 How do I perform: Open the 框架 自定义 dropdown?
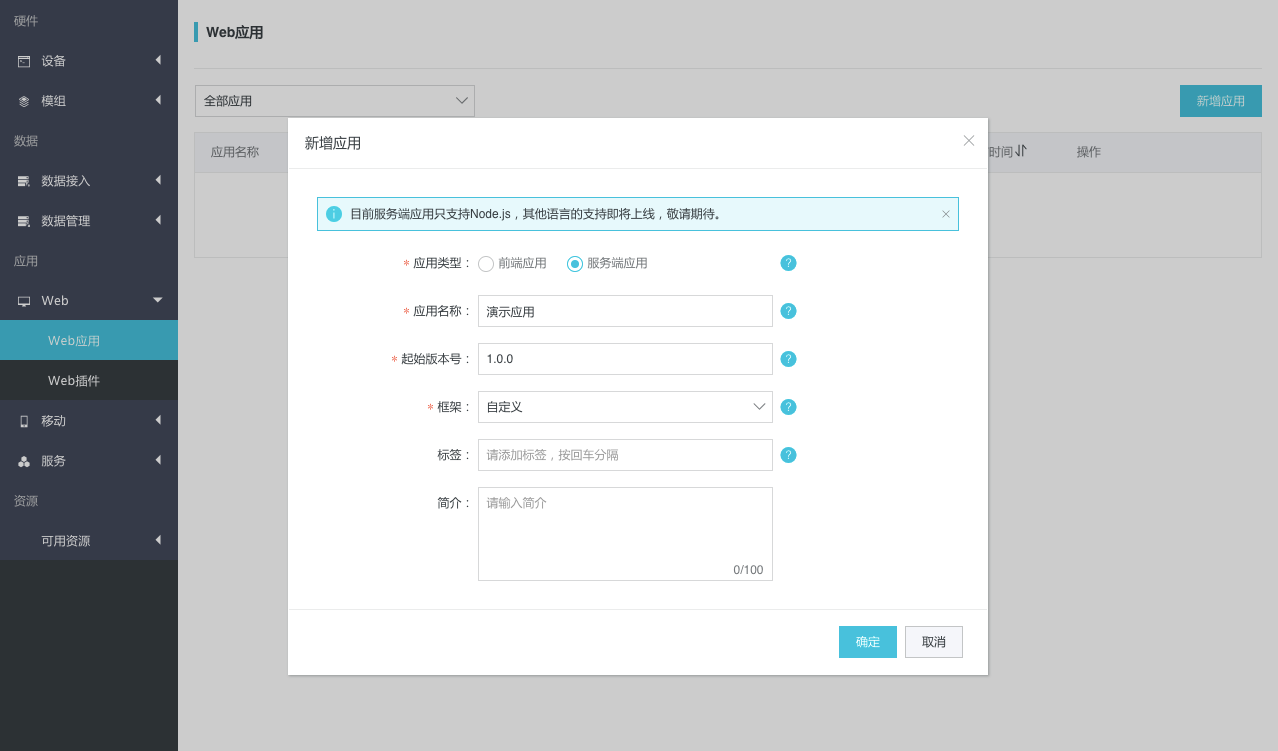[625, 407]
